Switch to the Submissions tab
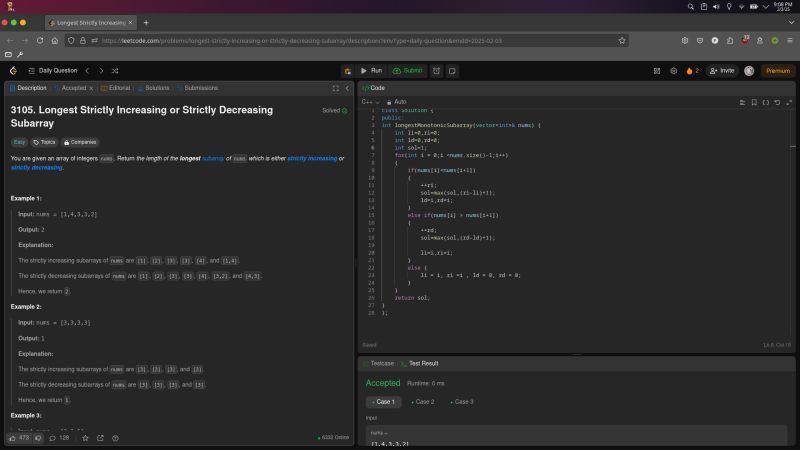 [197, 88]
